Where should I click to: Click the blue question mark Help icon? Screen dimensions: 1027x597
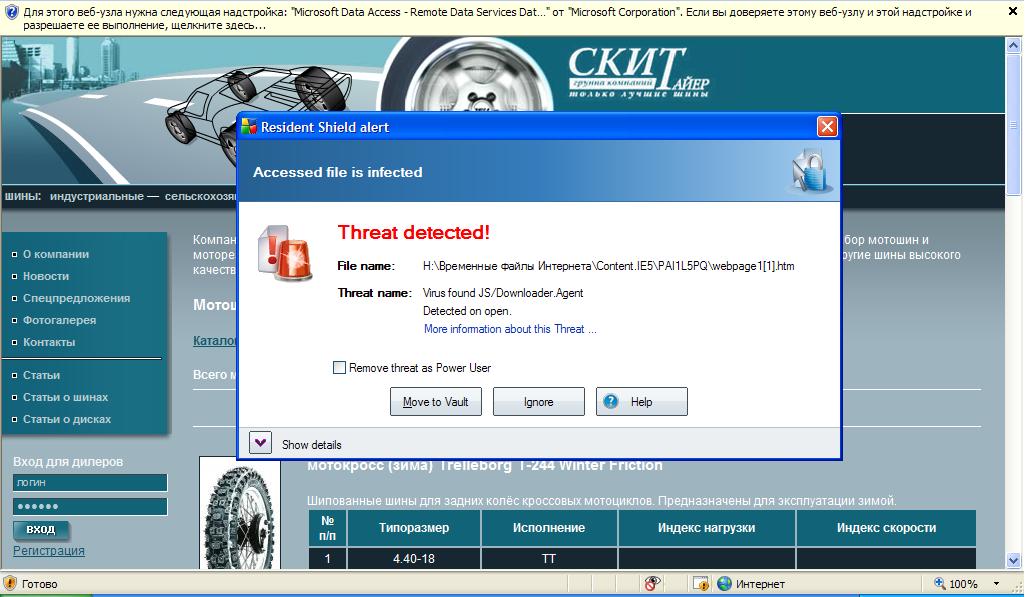(610, 401)
